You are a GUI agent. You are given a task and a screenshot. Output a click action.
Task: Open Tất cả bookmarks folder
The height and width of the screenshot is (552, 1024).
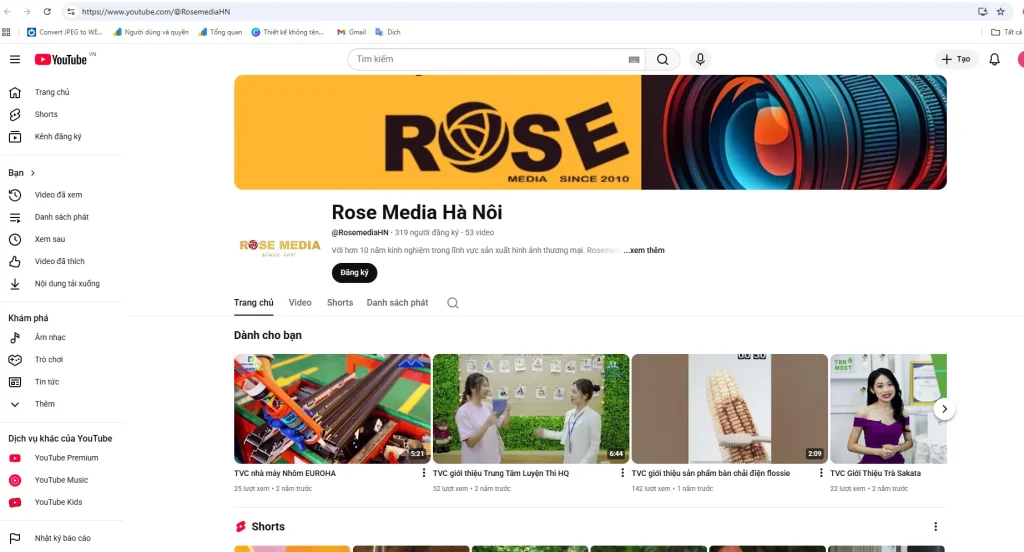(x=1007, y=32)
